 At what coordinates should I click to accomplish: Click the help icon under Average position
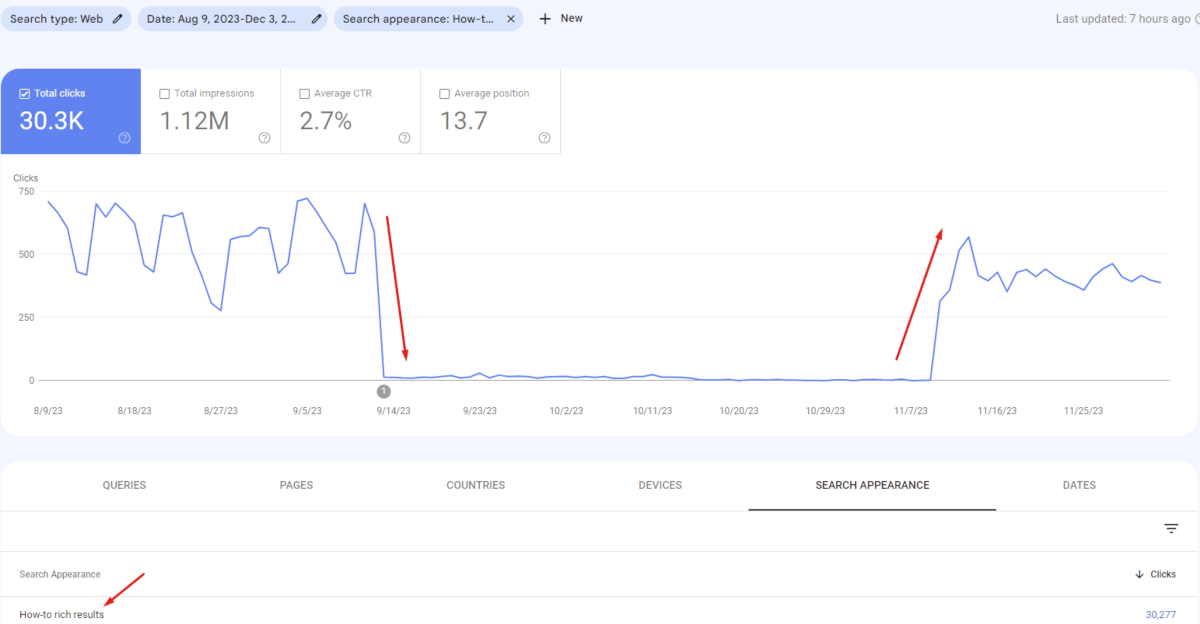[543, 137]
